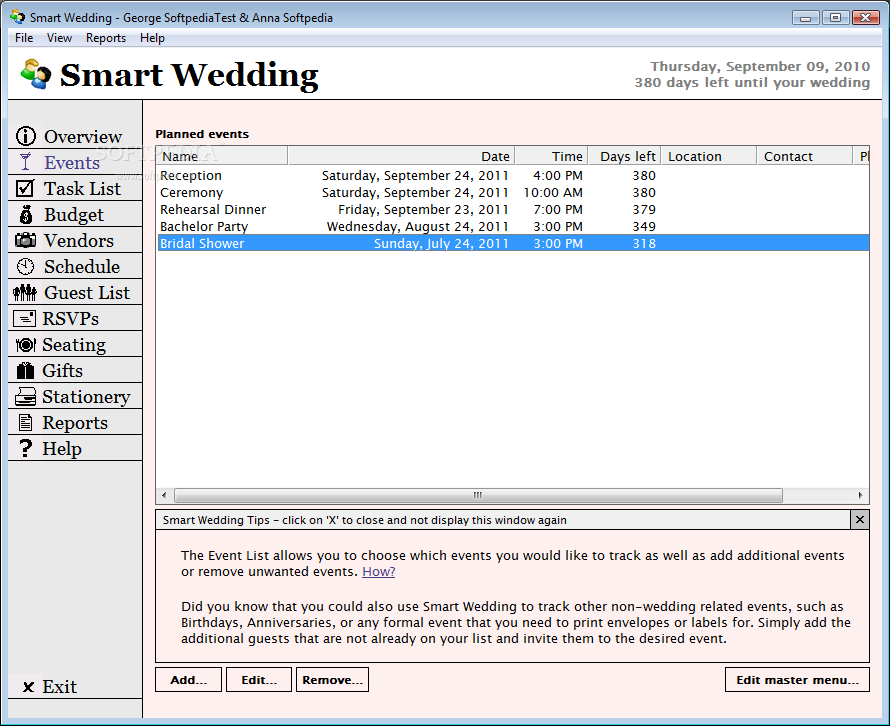Click the date Friday, September 23, 2011
Screen dimensions: 890x726
point(423,209)
